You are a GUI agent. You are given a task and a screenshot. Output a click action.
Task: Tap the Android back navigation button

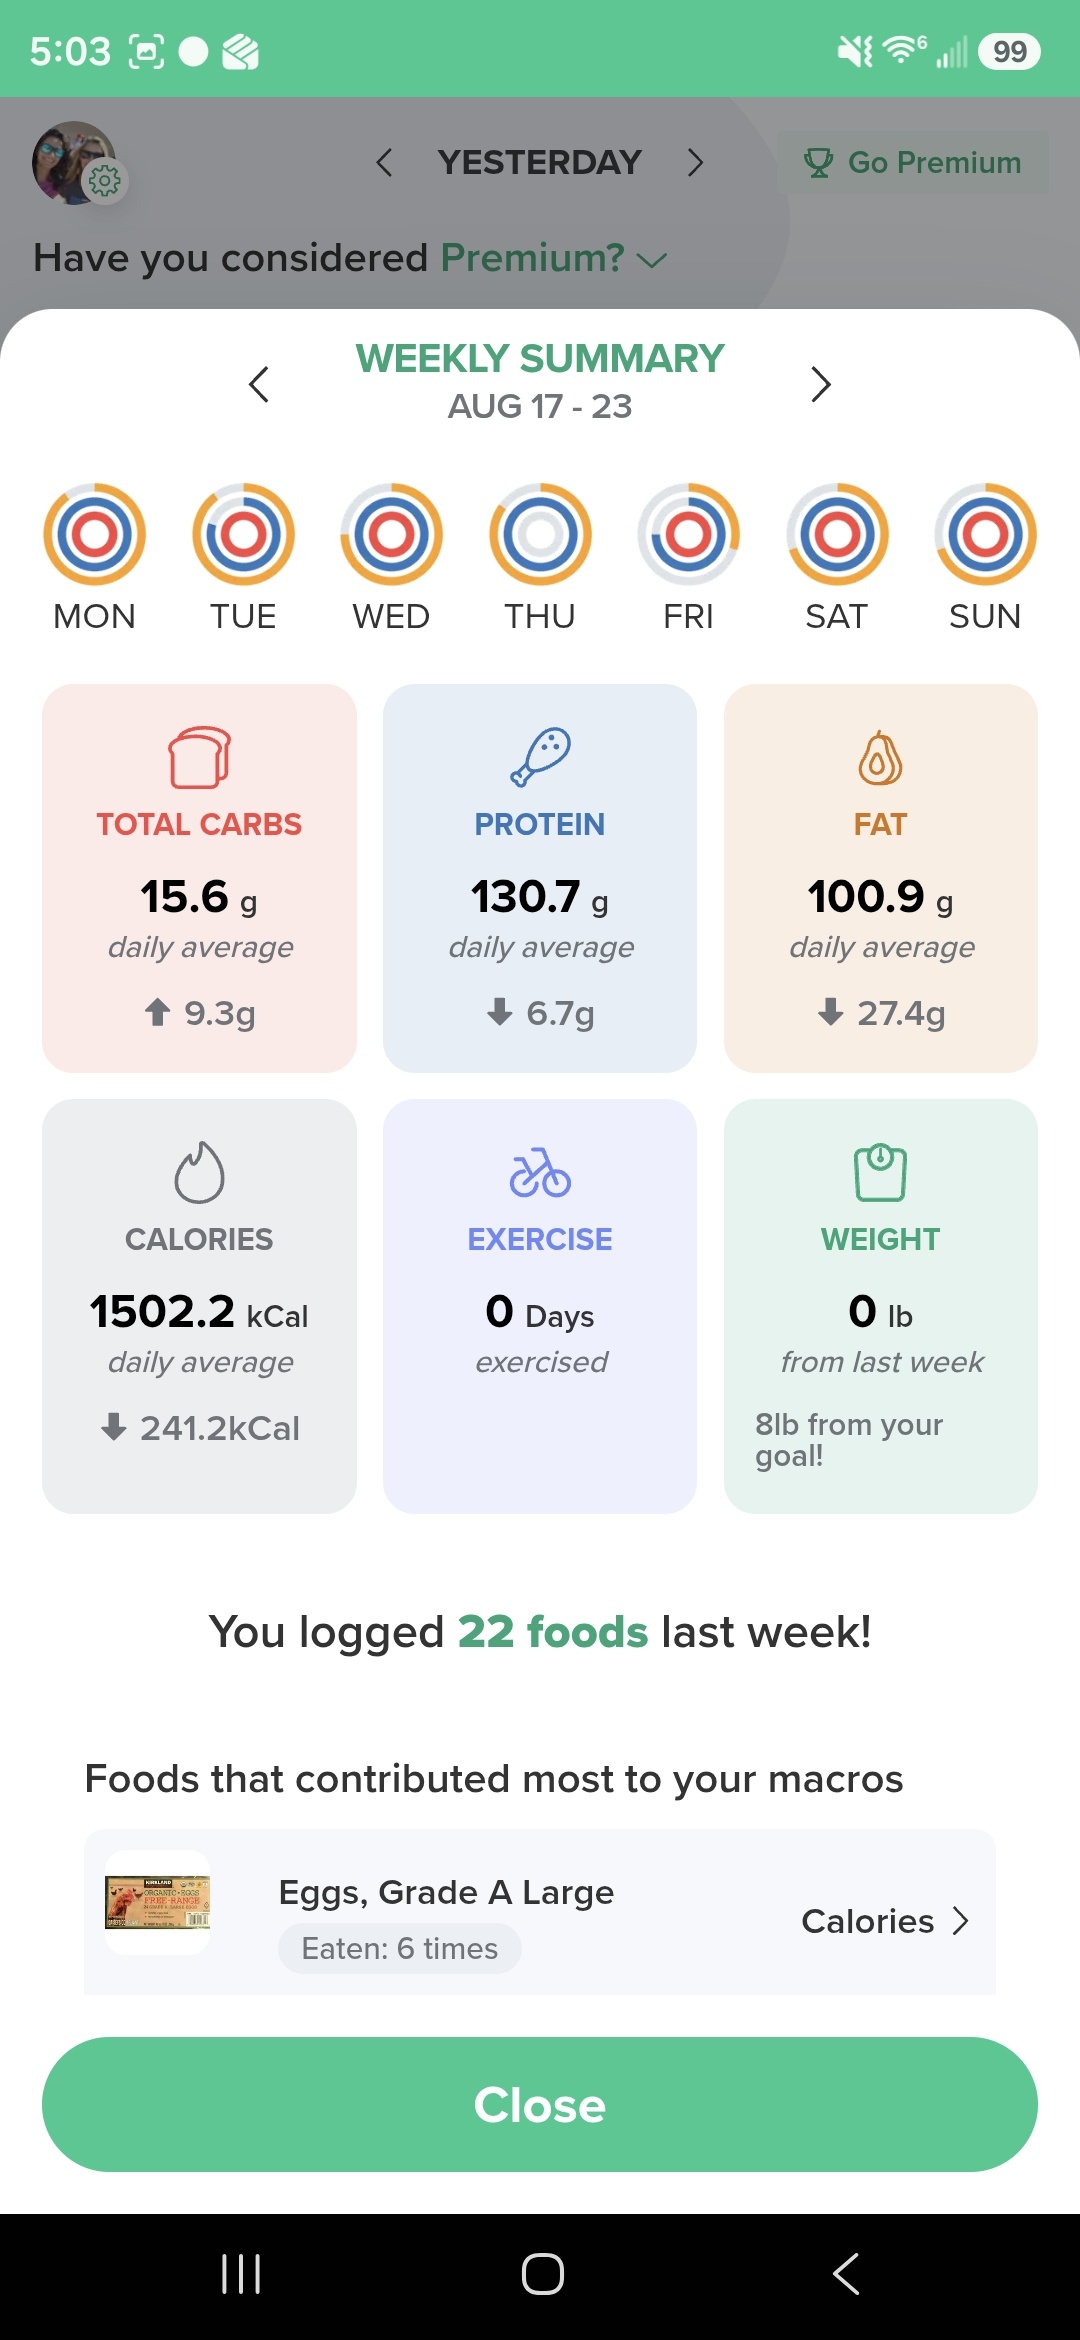tap(846, 2273)
